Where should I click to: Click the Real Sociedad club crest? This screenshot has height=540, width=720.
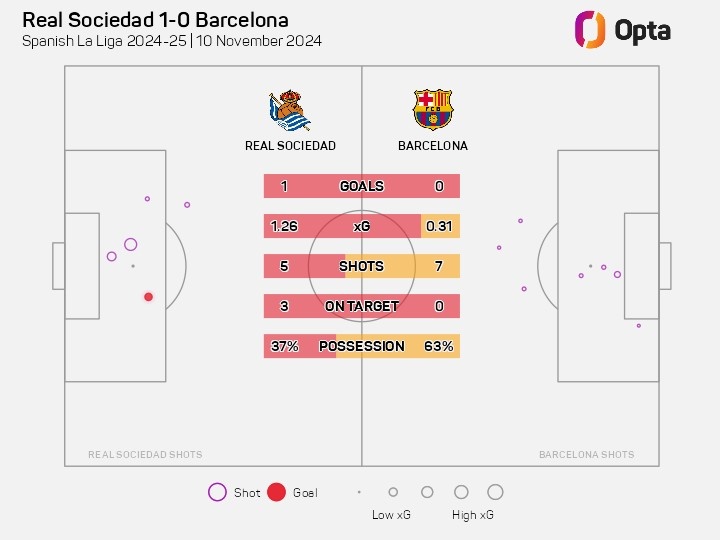point(289,110)
